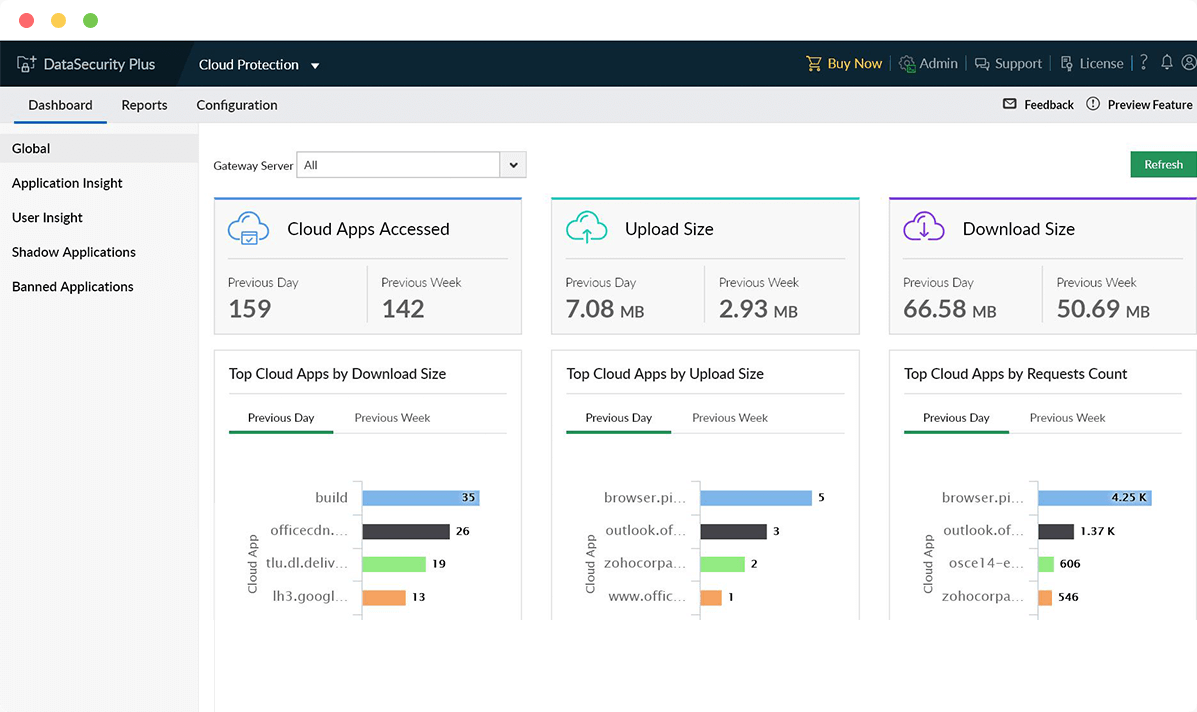Click the shopping cart Buy Now icon
The image size is (1197, 712).
click(814, 64)
